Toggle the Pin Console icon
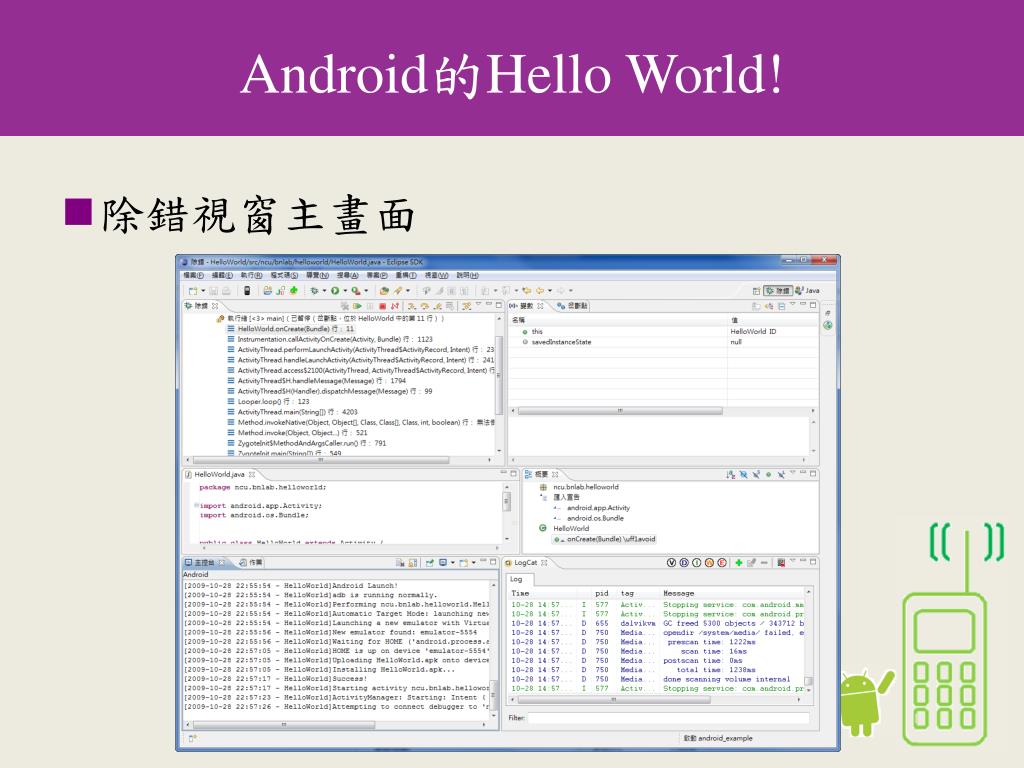The height and width of the screenshot is (768, 1024). pyautogui.click(x=430, y=562)
